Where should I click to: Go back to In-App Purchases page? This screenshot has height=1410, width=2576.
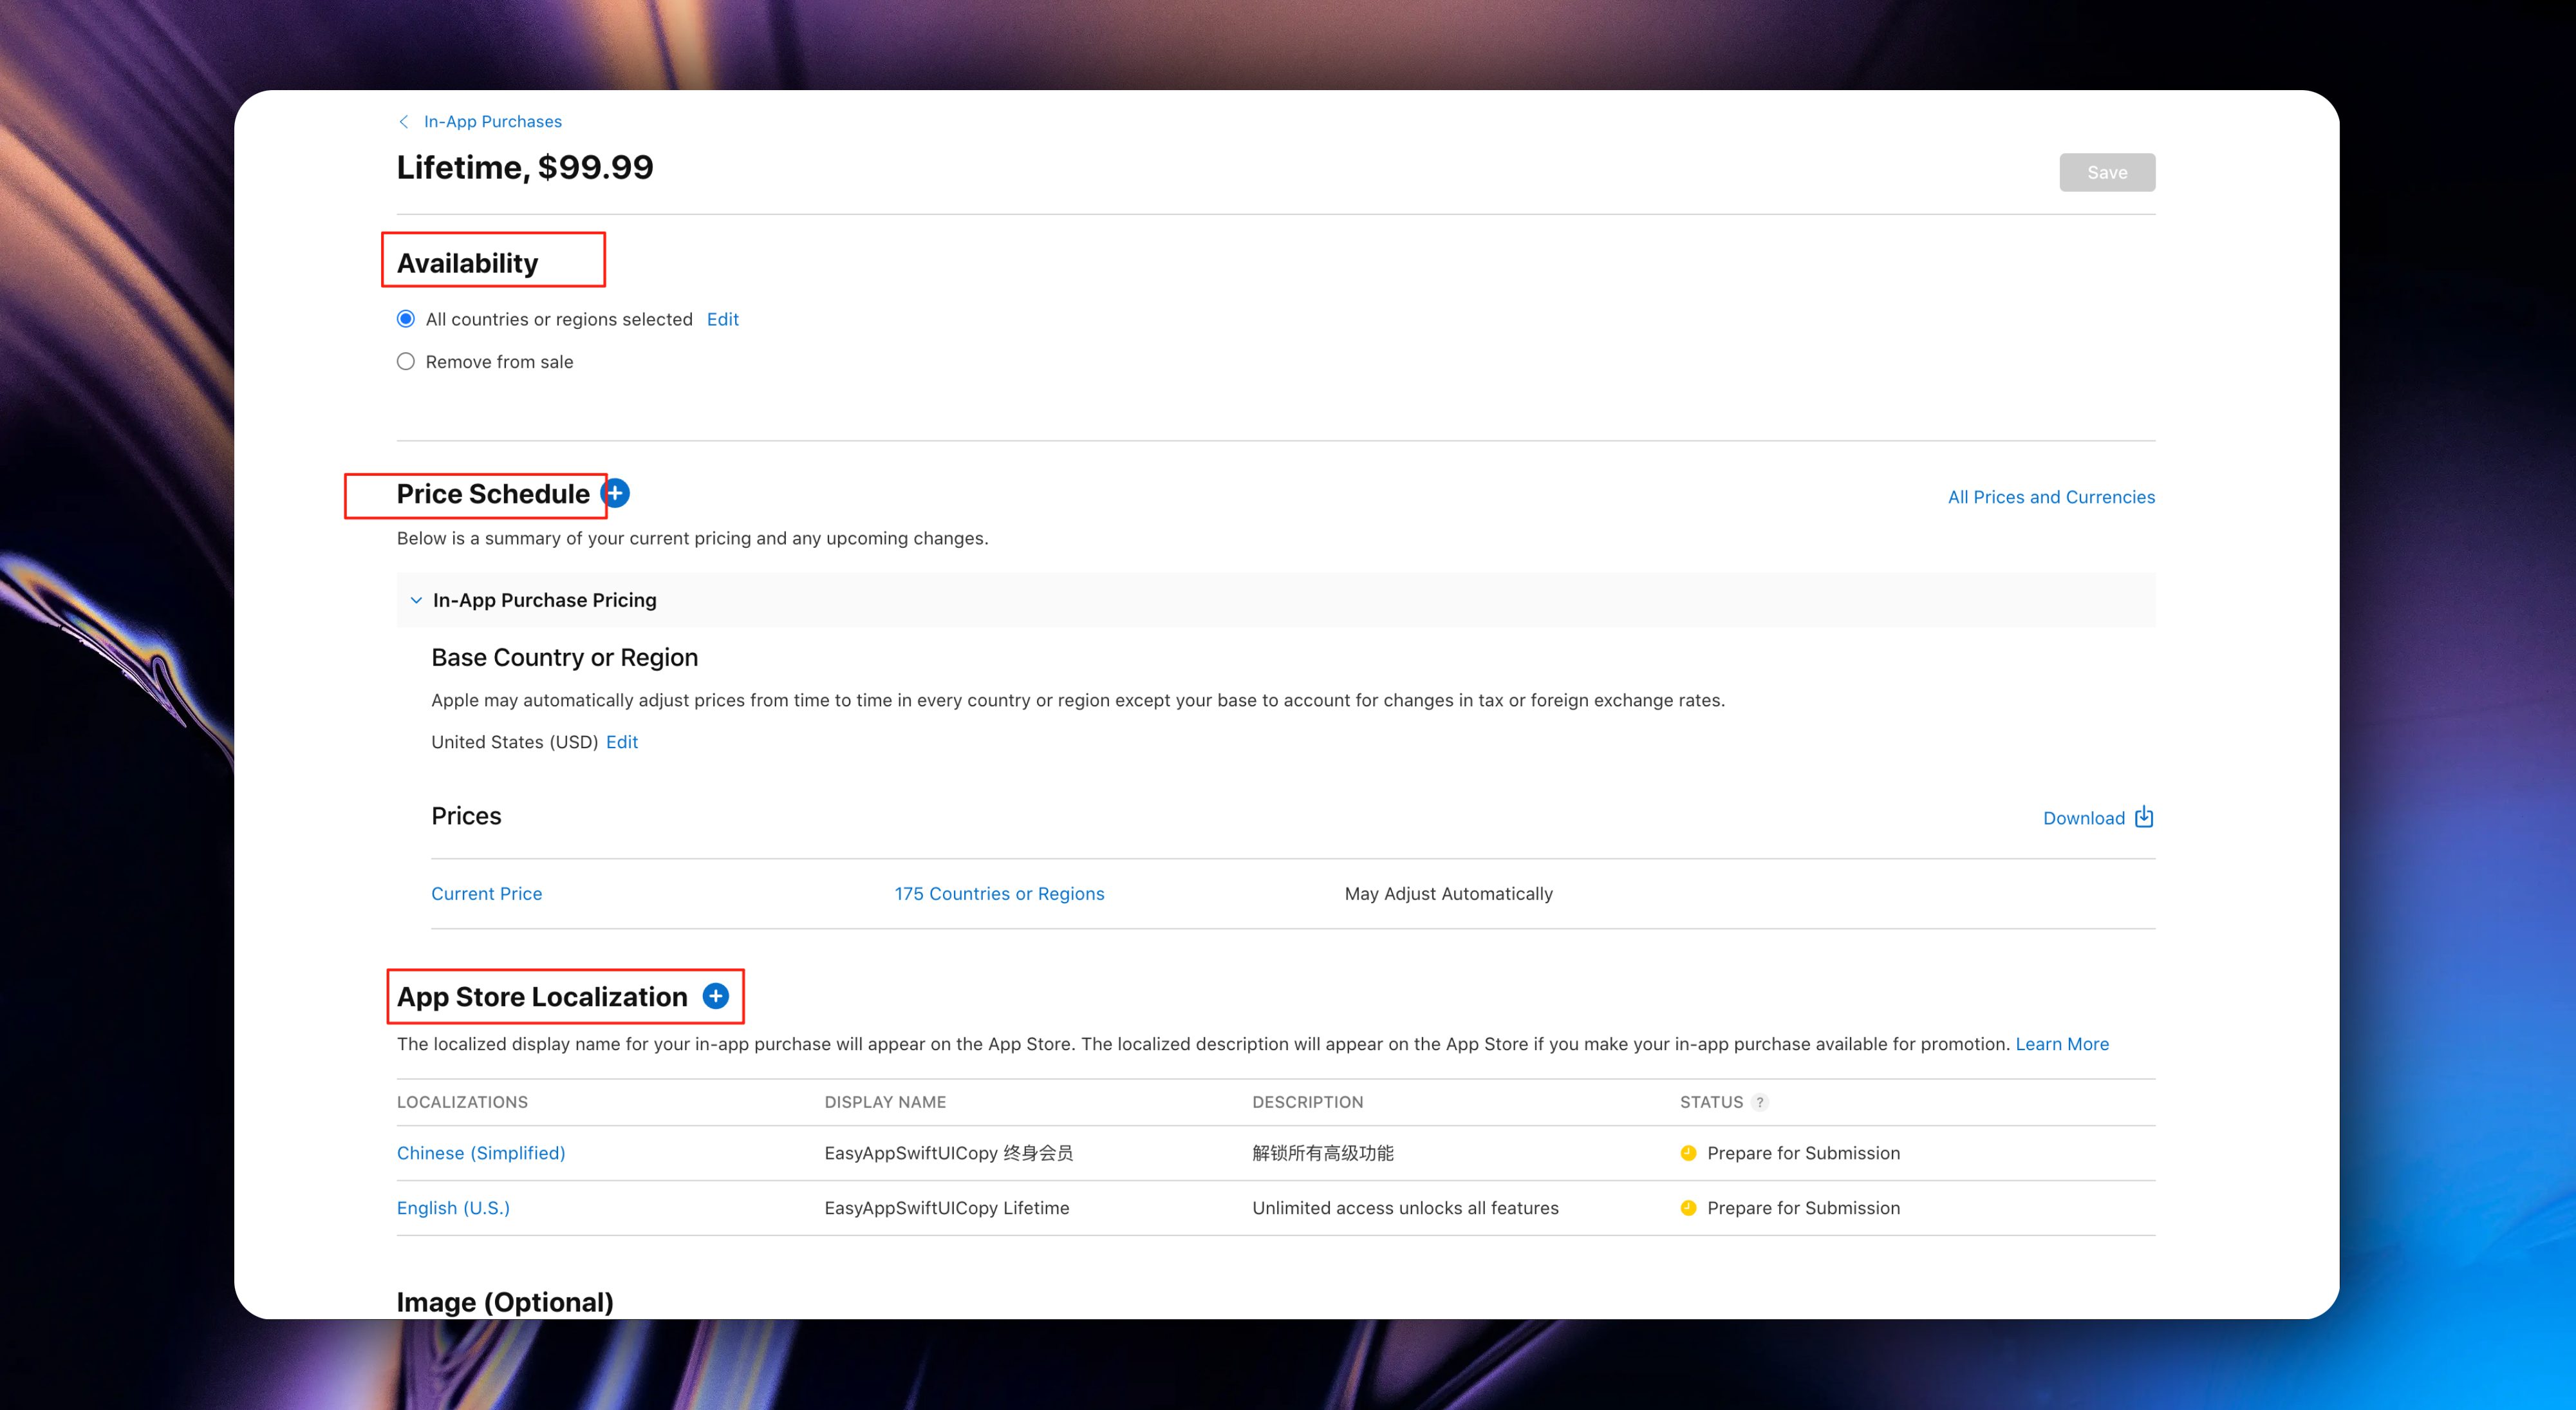coord(492,122)
